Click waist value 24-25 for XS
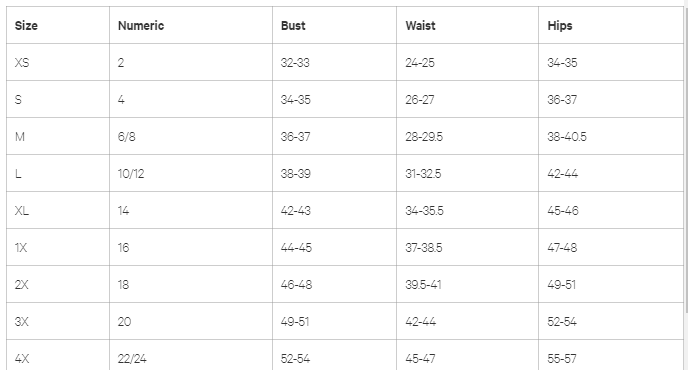 (x=420, y=62)
